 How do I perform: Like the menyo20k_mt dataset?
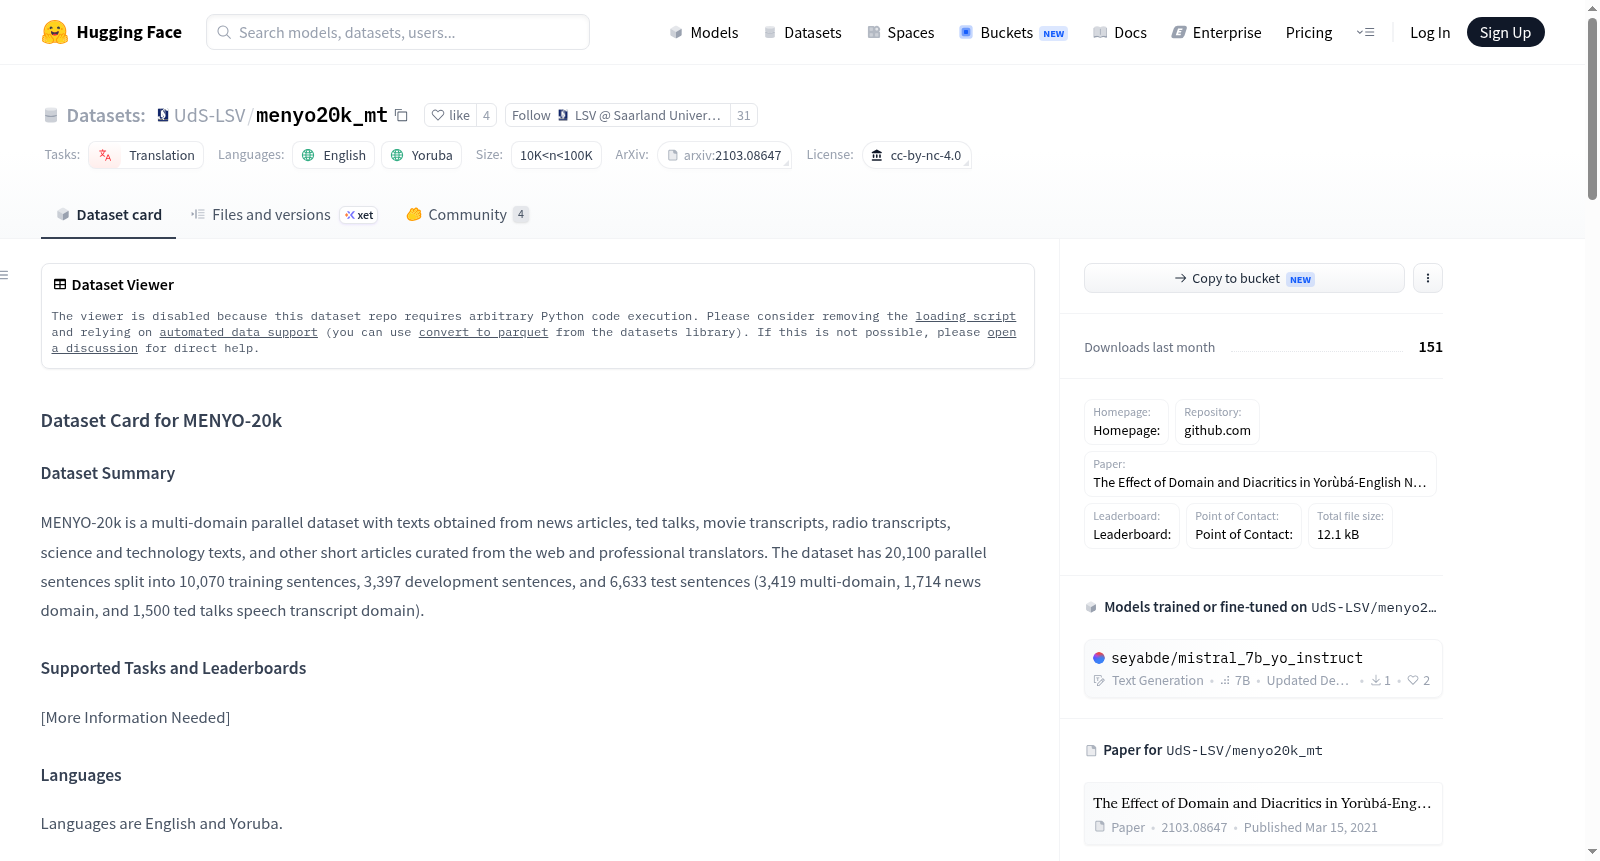[450, 115]
